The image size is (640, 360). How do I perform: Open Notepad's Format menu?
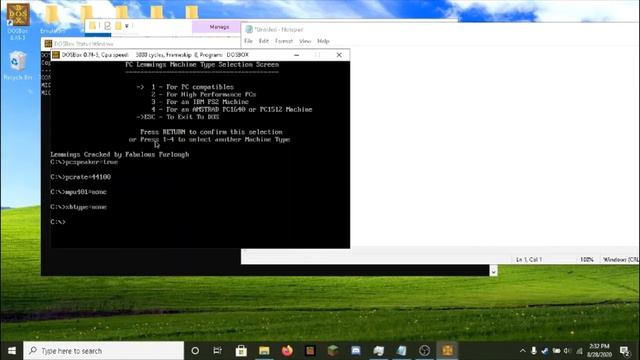click(284, 41)
